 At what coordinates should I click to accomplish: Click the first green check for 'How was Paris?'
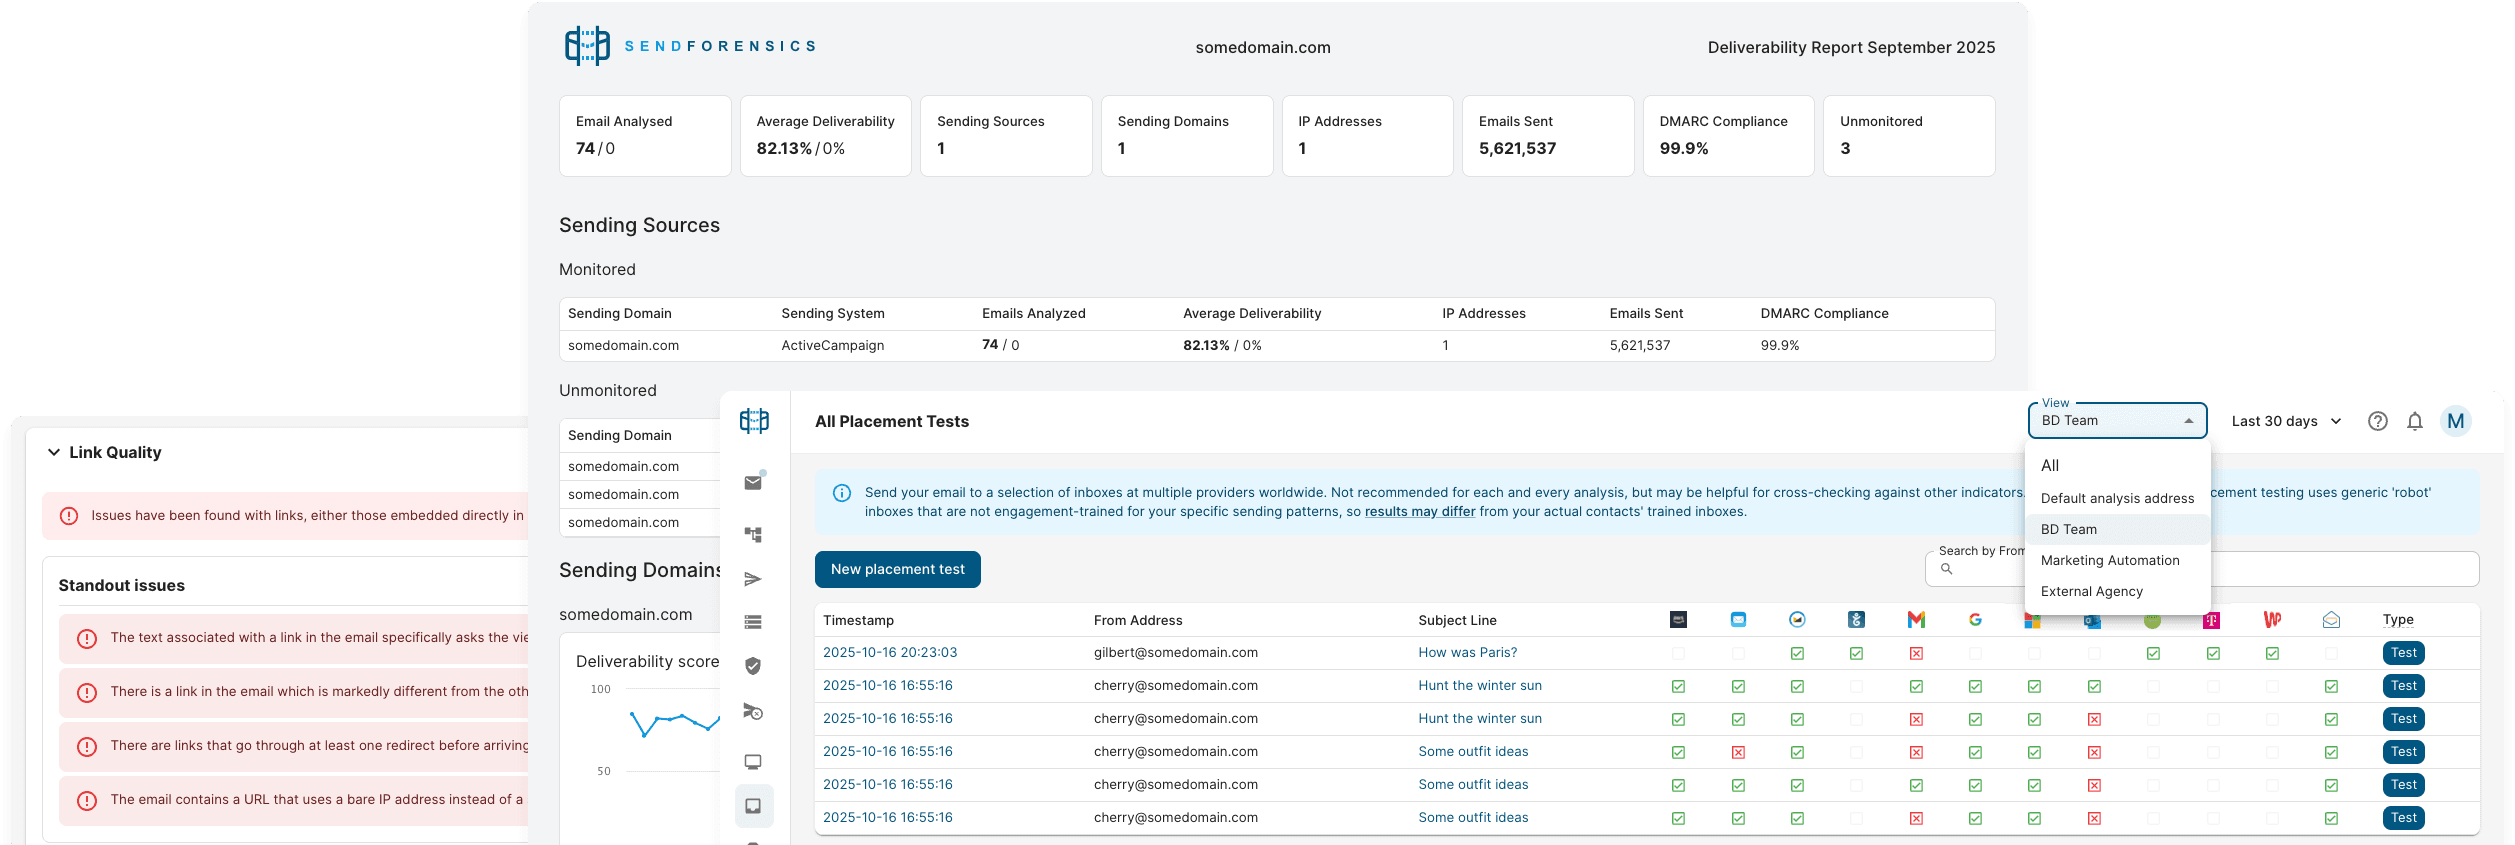click(1797, 653)
